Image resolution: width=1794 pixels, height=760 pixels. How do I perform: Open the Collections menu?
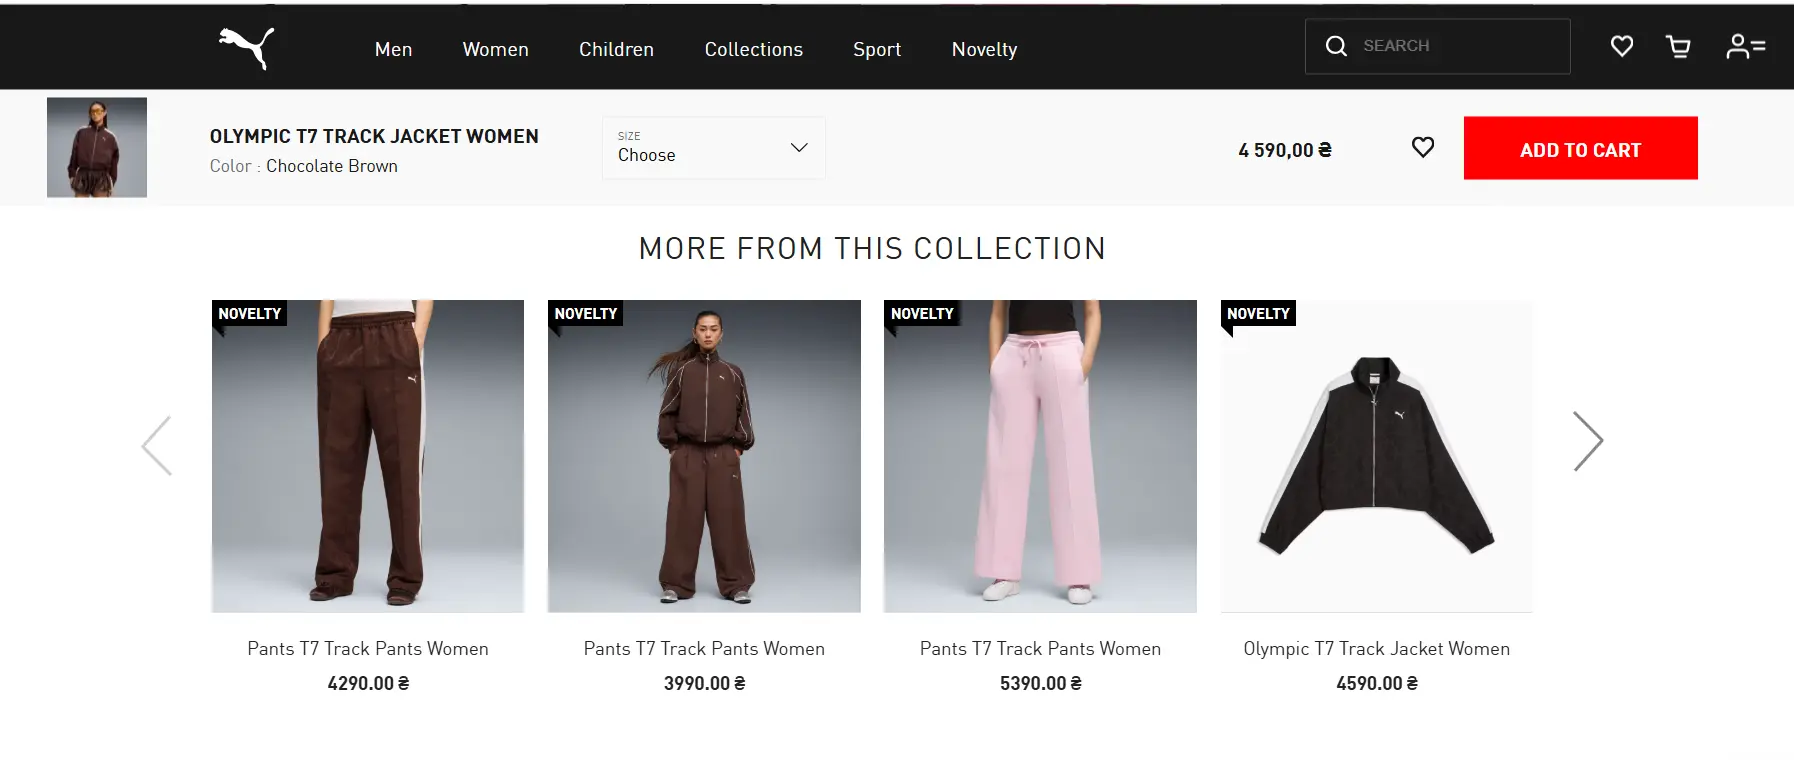click(x=753, y=49)
